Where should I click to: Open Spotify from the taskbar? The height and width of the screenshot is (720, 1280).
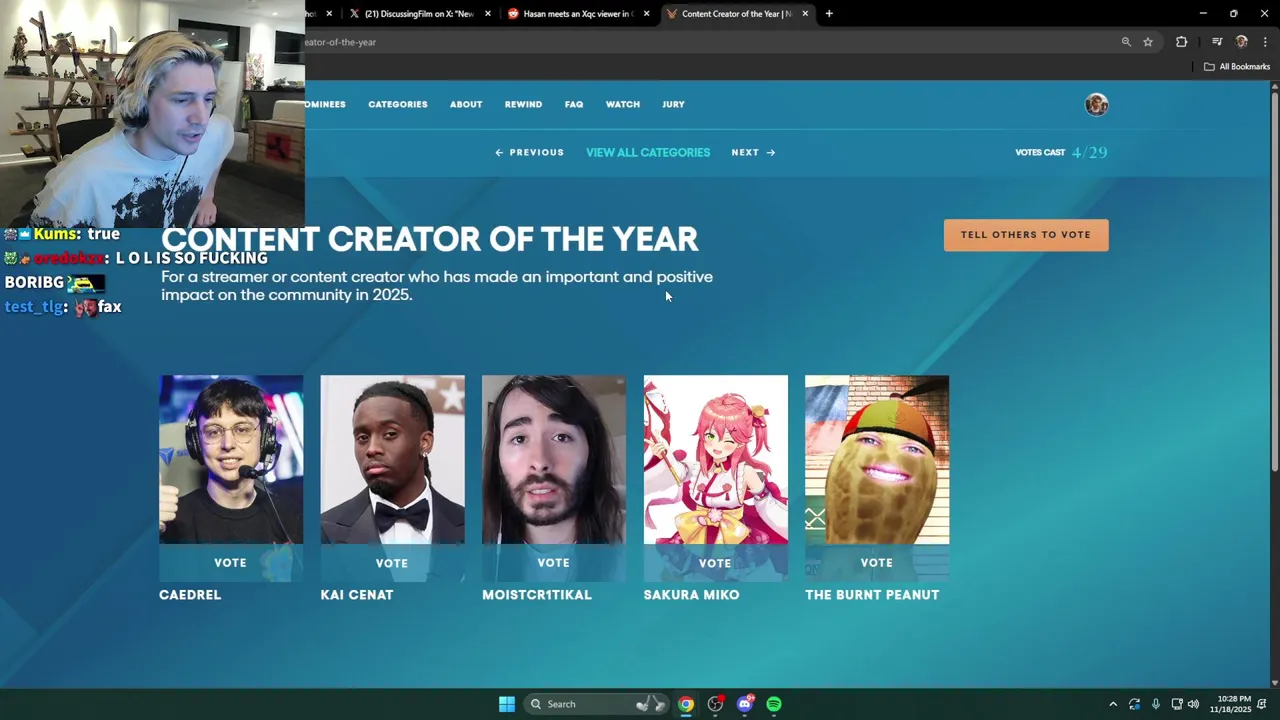pos(774,704)
